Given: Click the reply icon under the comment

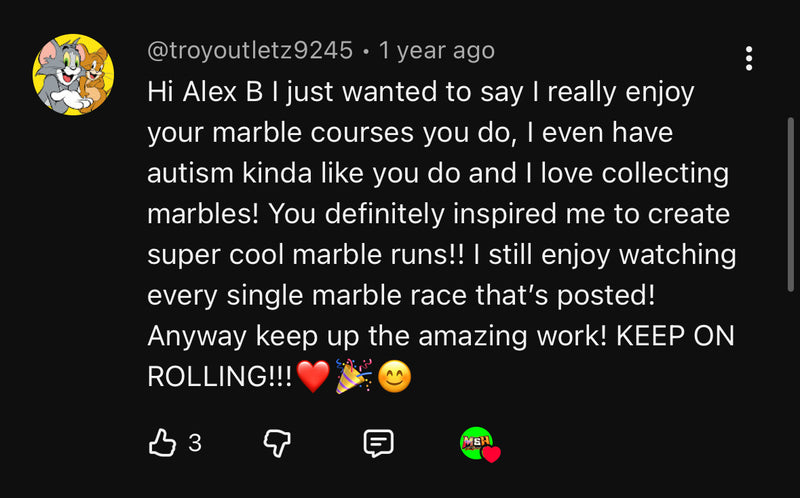Looking at the screenshot, I should pos(378,441).
